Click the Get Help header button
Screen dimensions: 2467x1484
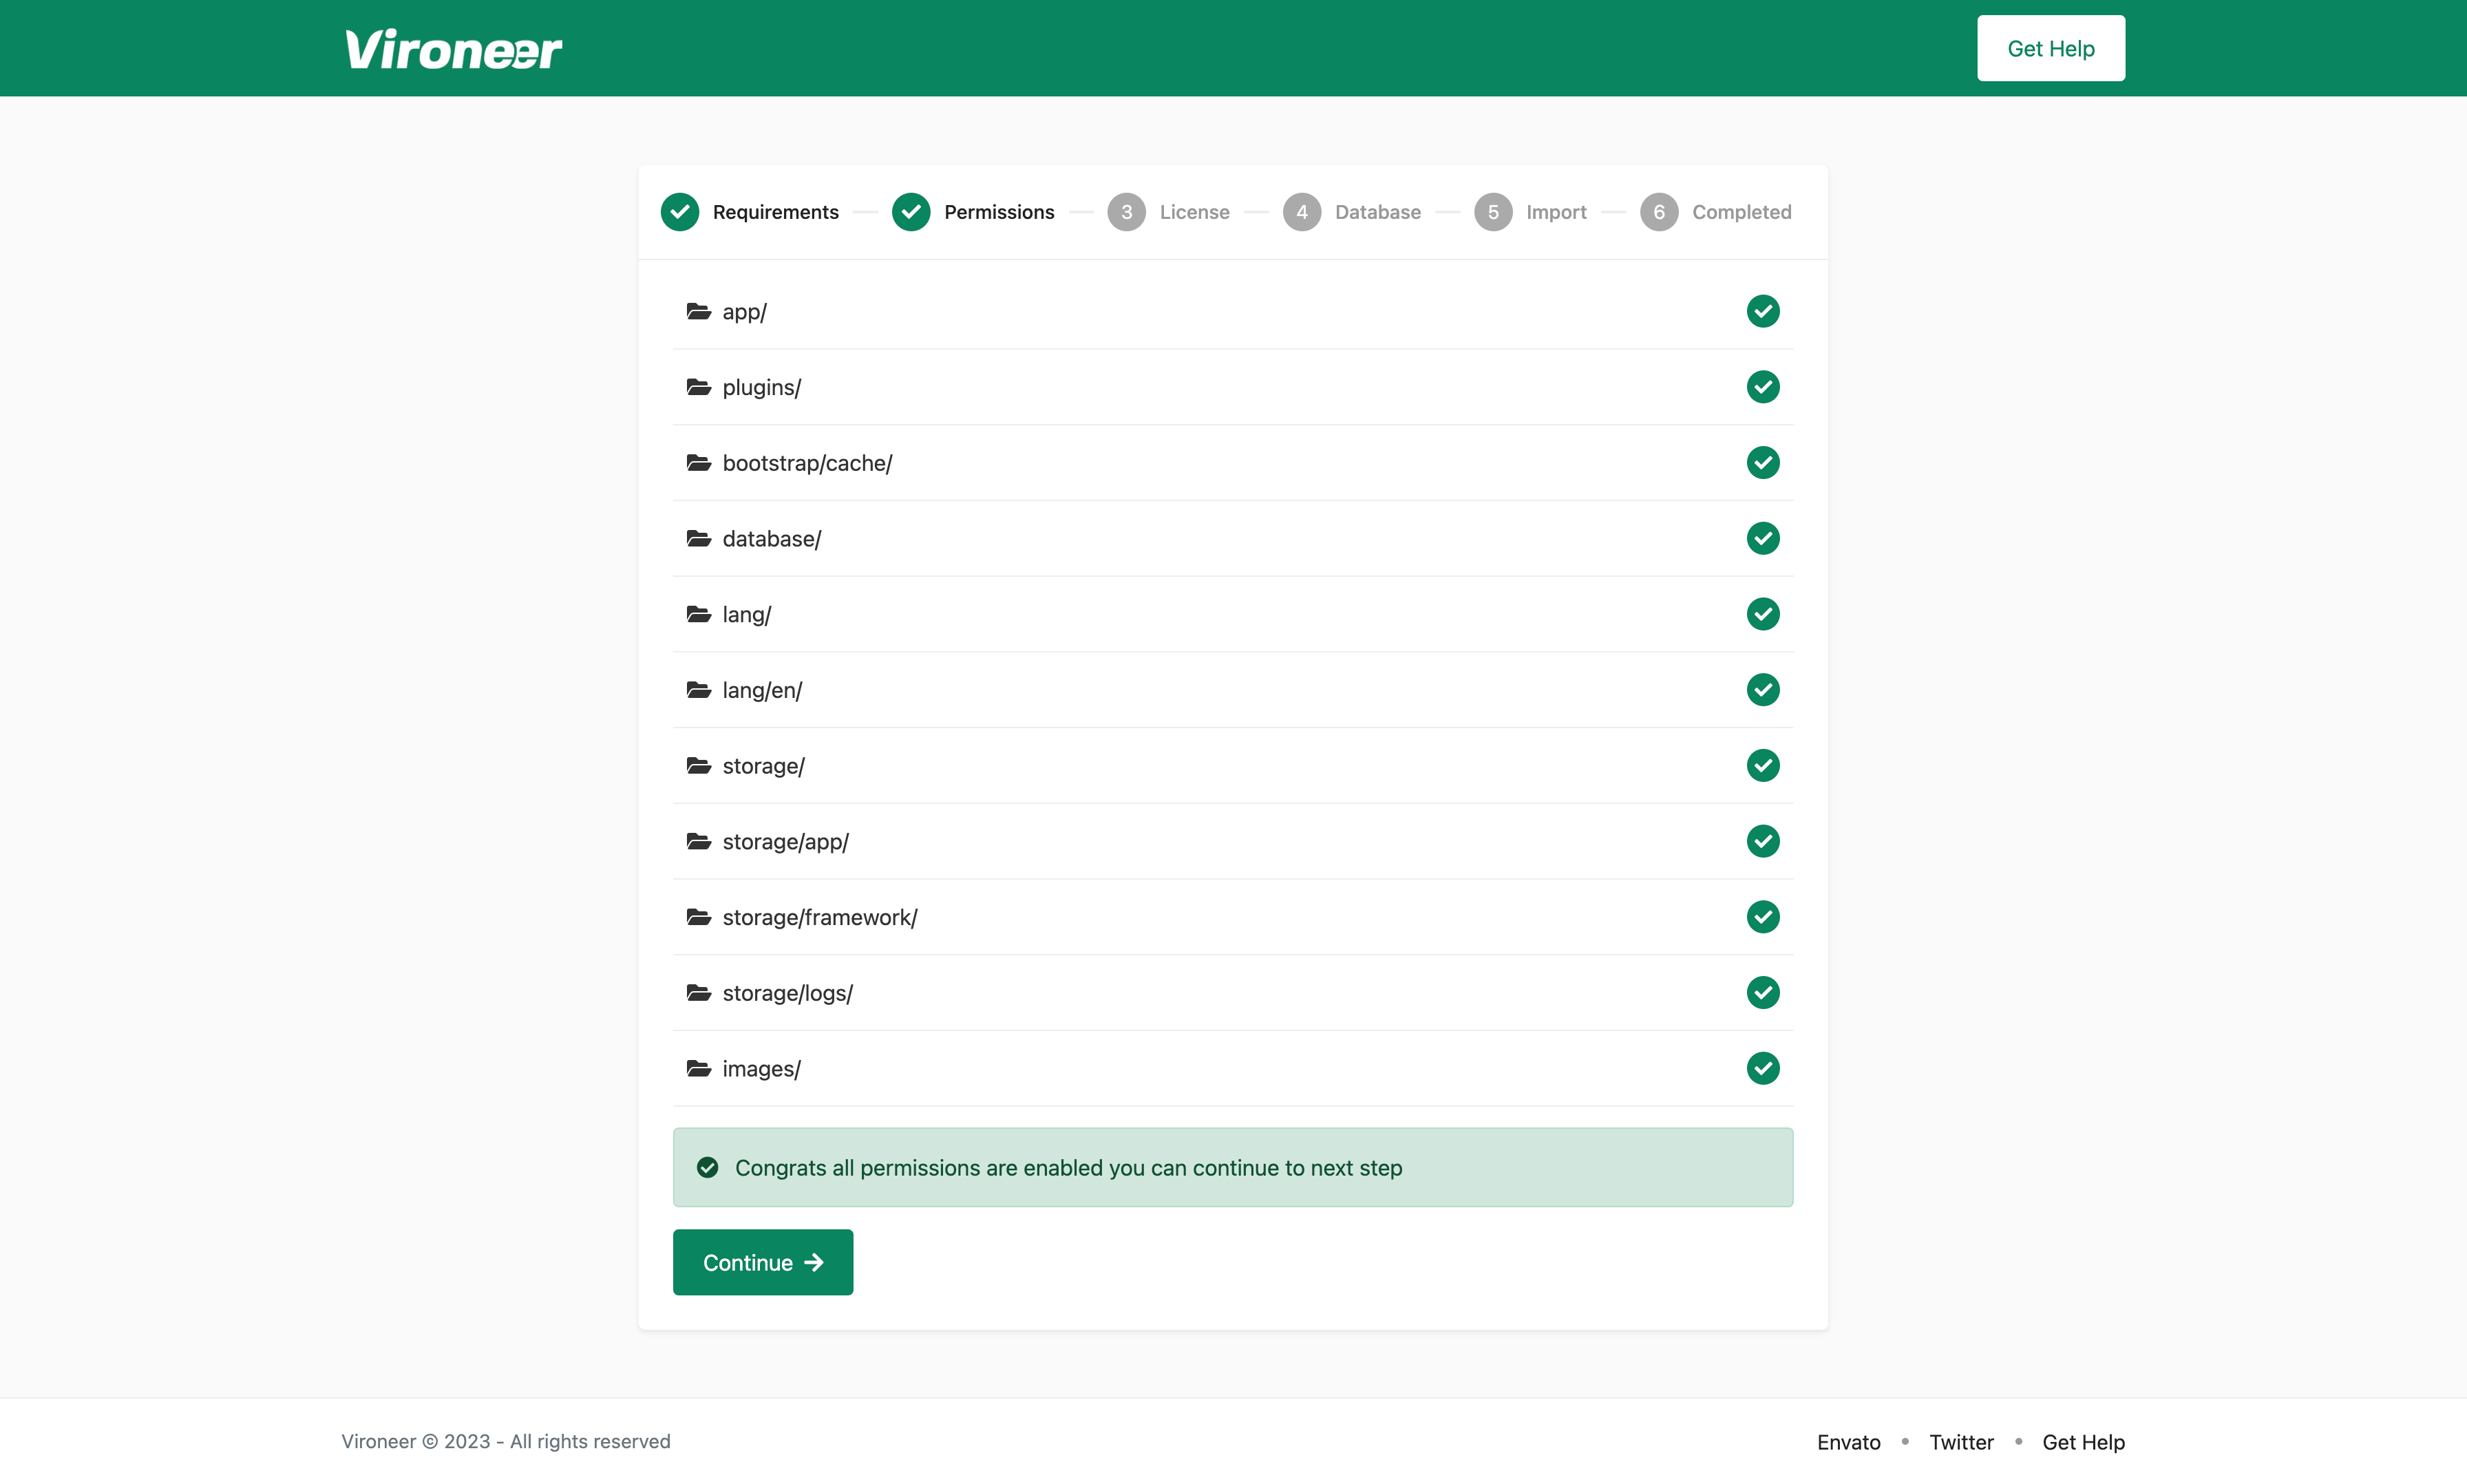(2050, 48)
